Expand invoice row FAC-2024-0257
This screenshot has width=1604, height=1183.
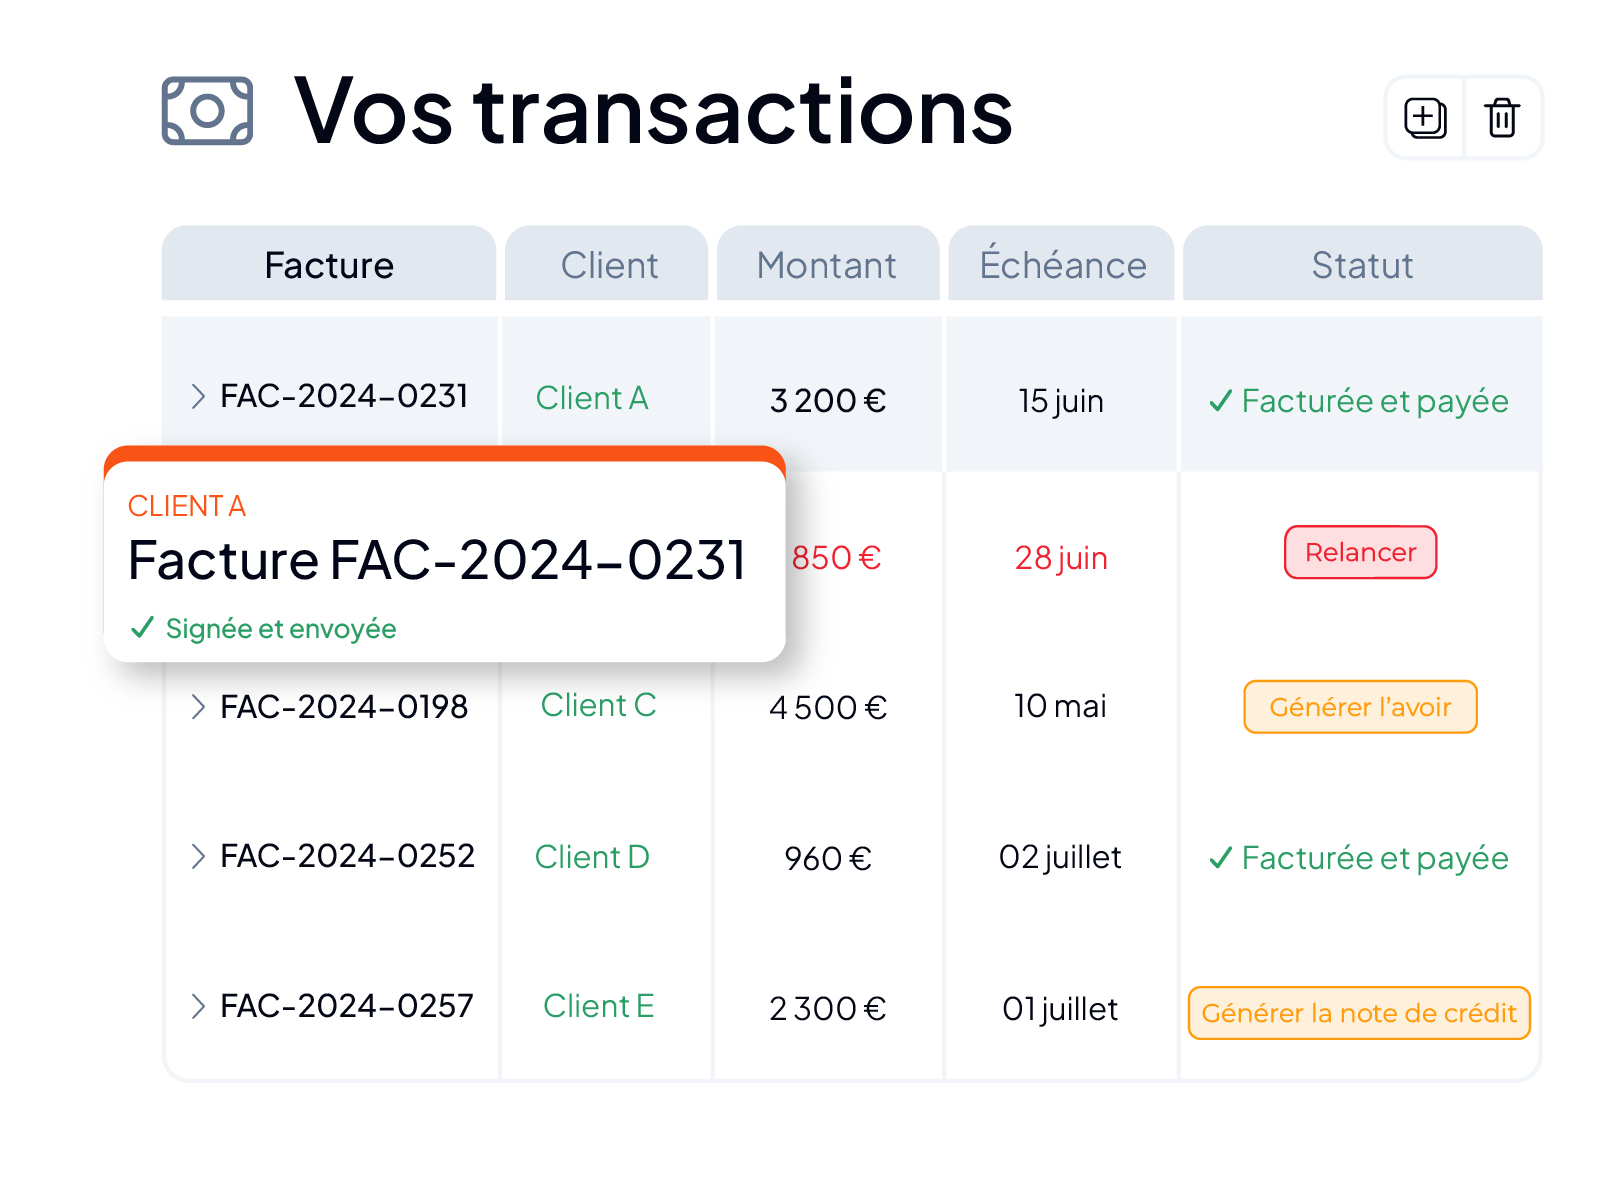198,1006
